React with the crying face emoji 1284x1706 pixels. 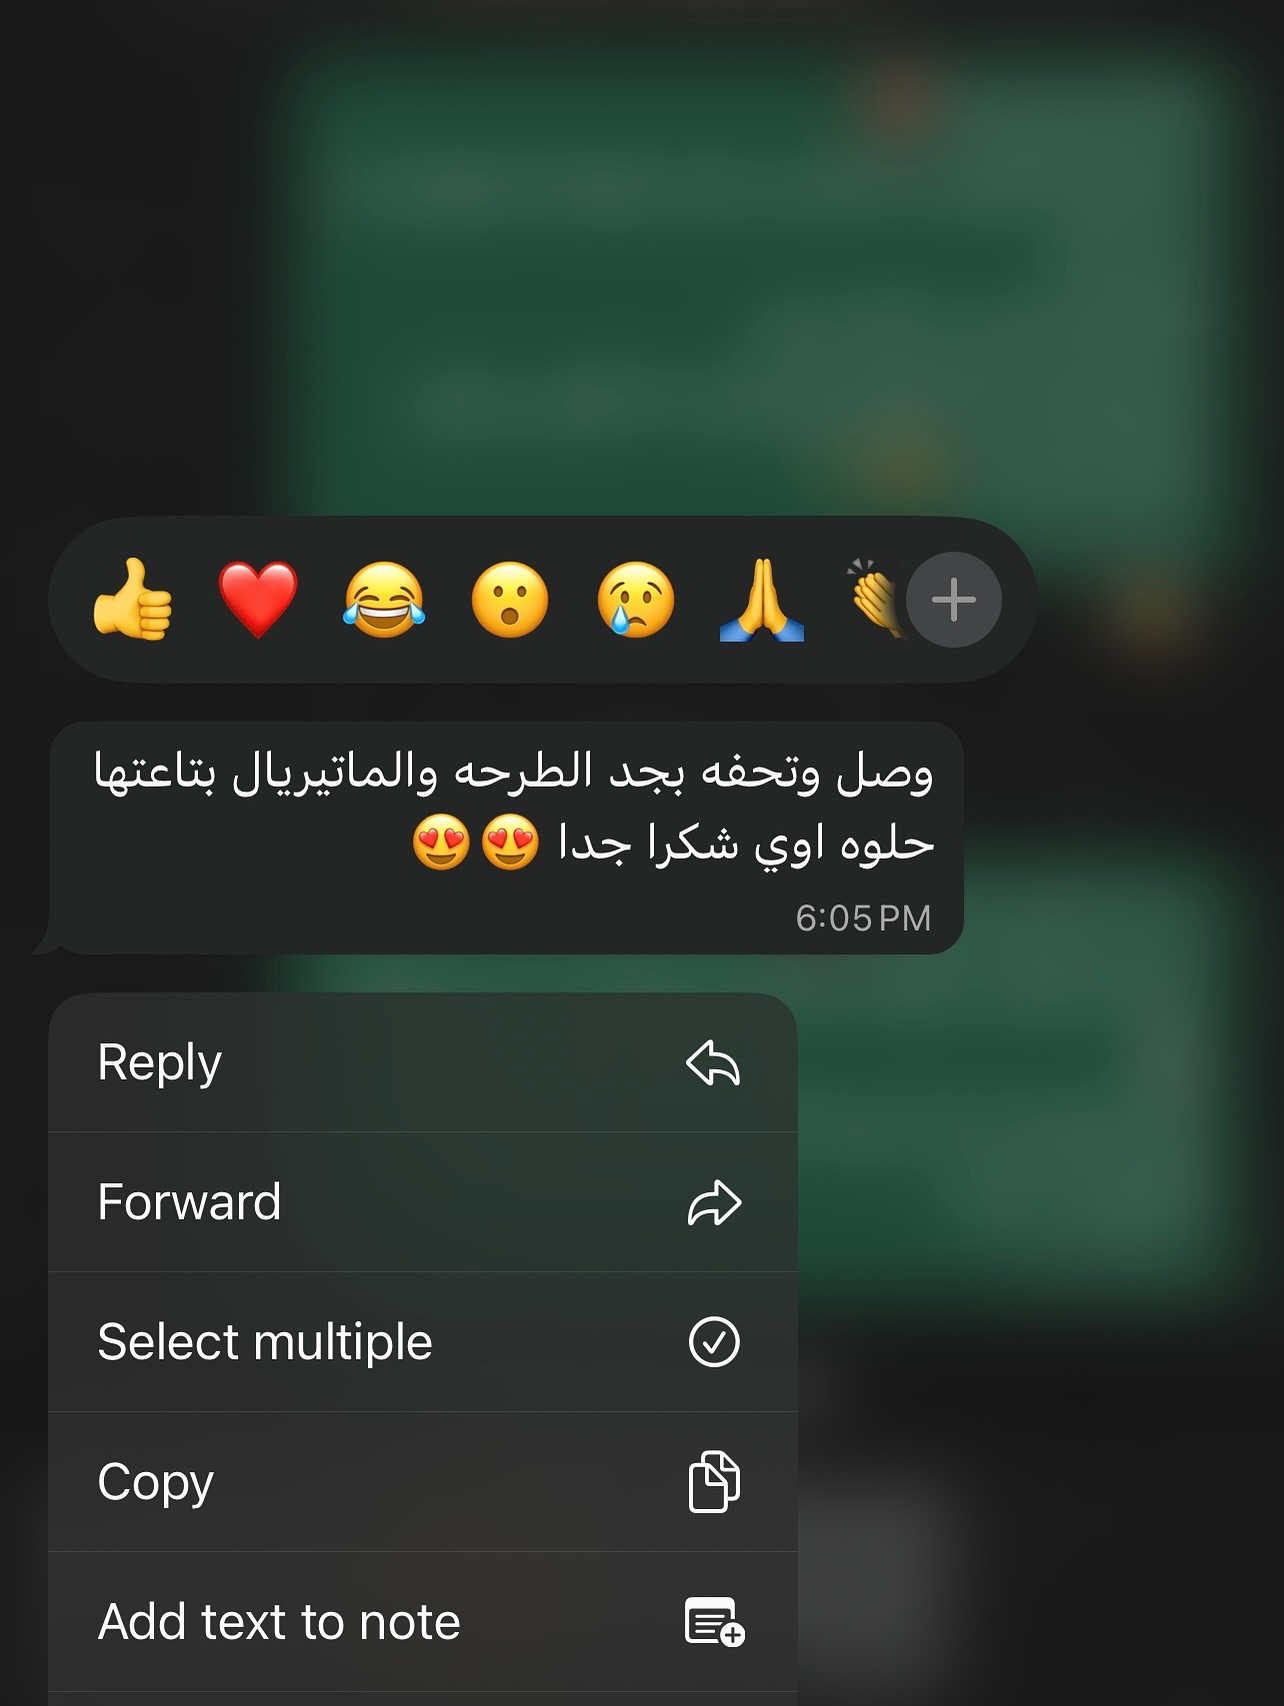636,600
